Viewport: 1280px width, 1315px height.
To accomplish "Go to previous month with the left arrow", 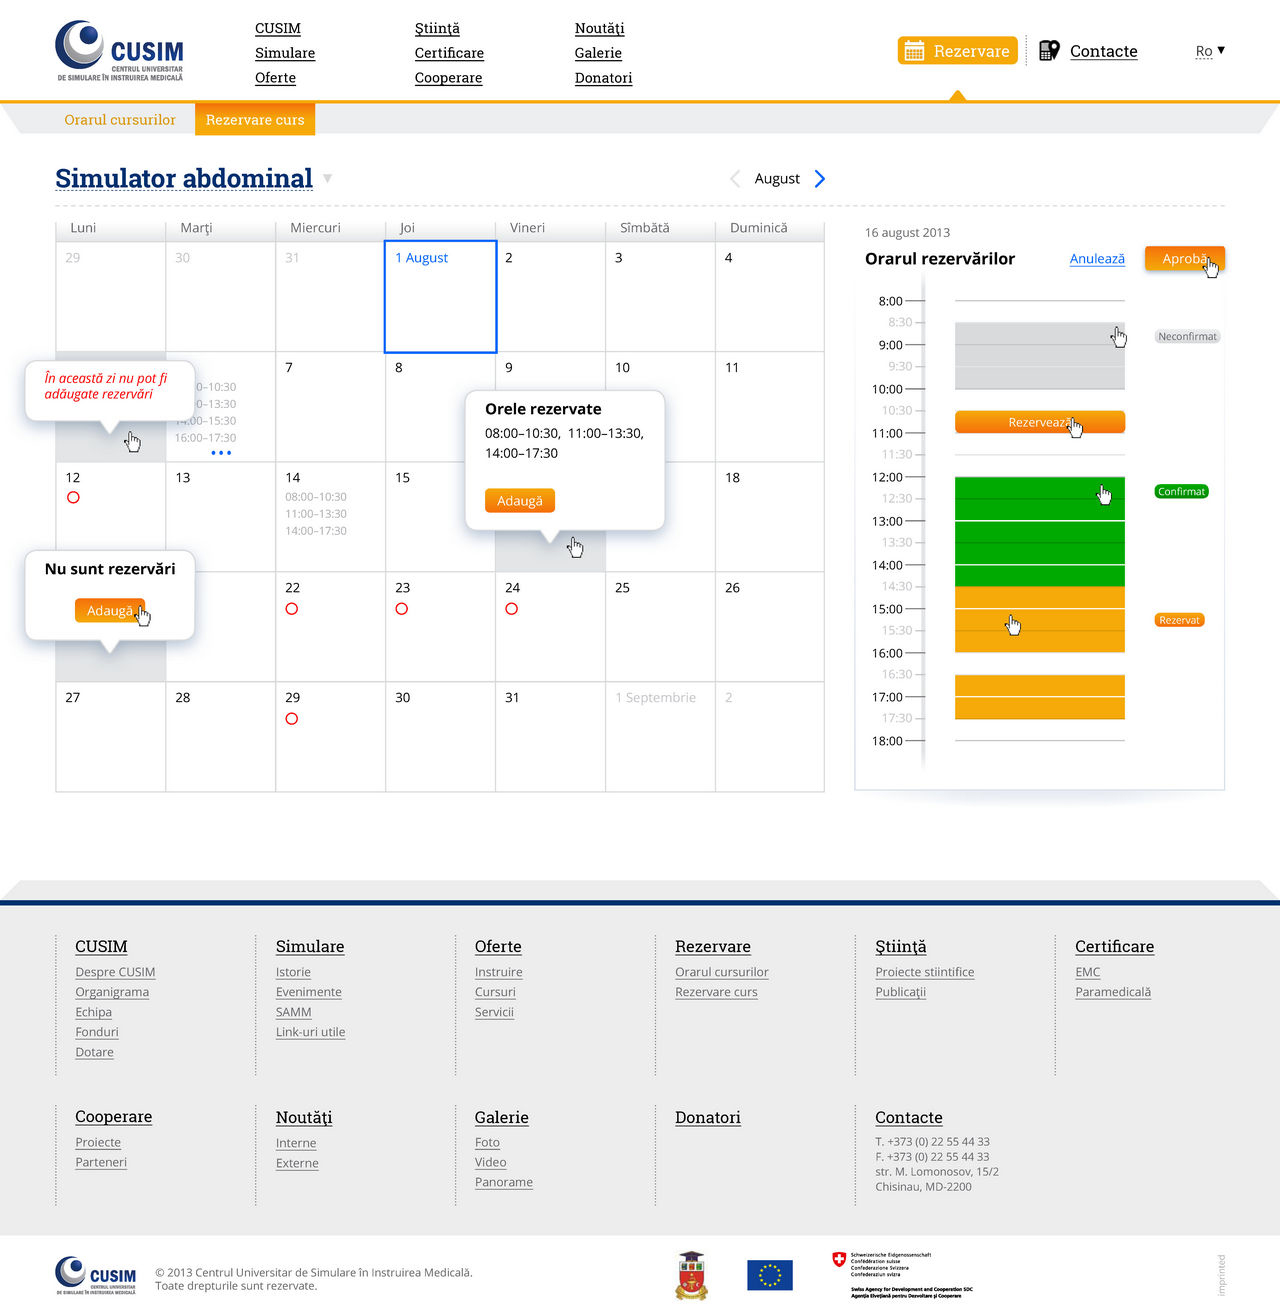I will [x=736, y=178].
